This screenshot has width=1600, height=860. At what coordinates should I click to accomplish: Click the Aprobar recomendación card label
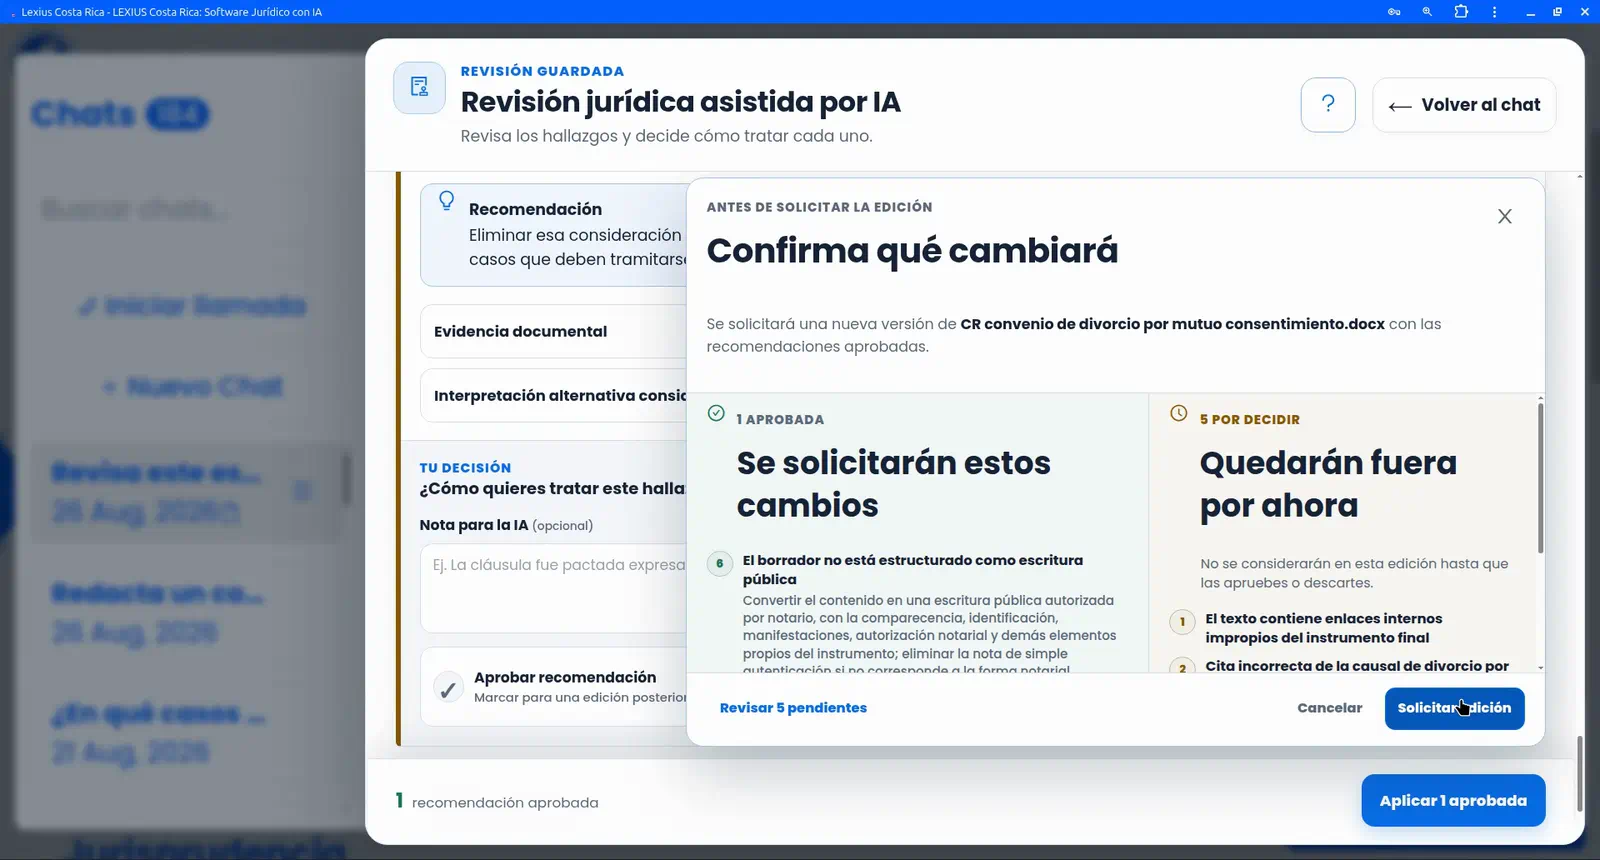click(565, 677)
